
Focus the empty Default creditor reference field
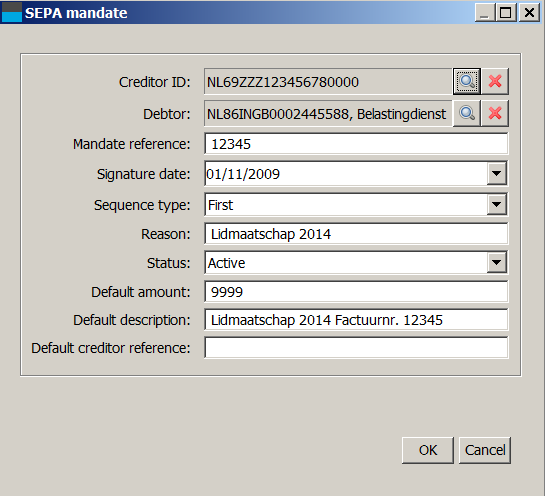(x=356, y=348)
